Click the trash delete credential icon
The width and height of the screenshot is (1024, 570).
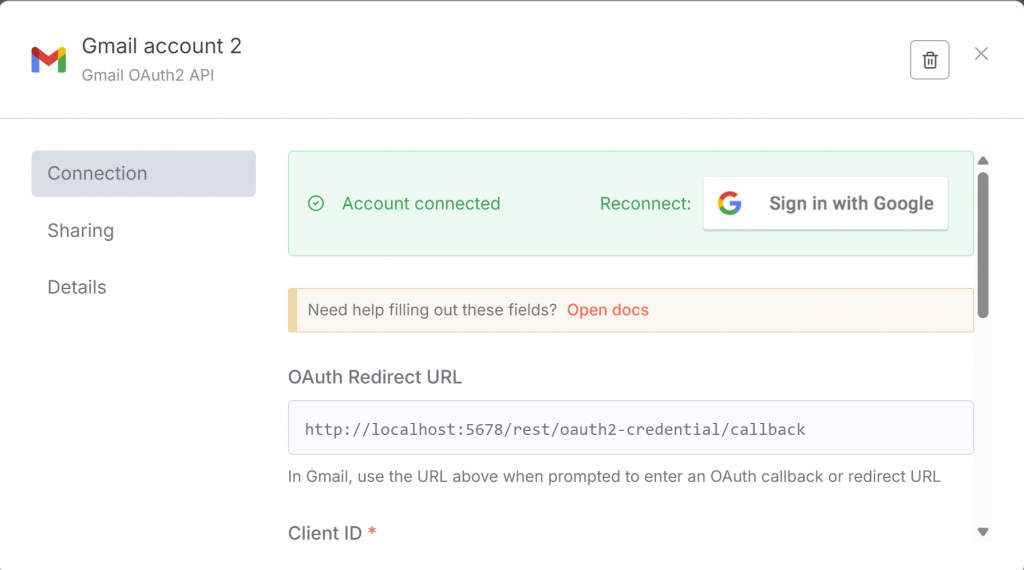[929, 60]
